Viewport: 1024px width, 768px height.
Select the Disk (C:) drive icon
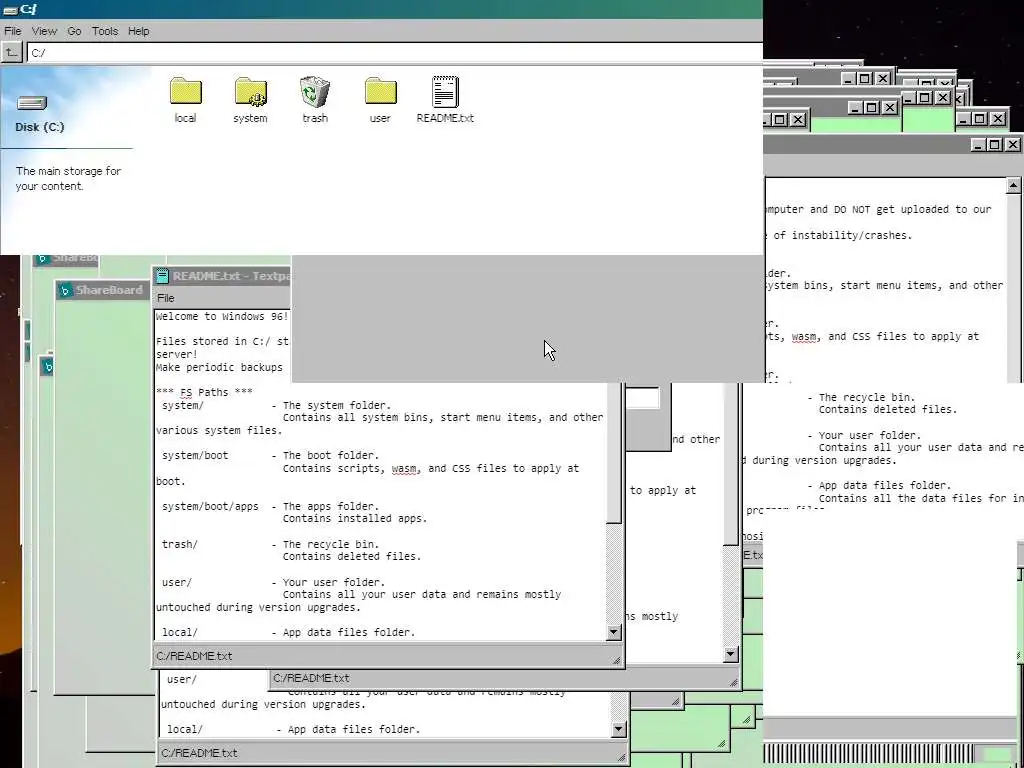(x=32, y=103)
